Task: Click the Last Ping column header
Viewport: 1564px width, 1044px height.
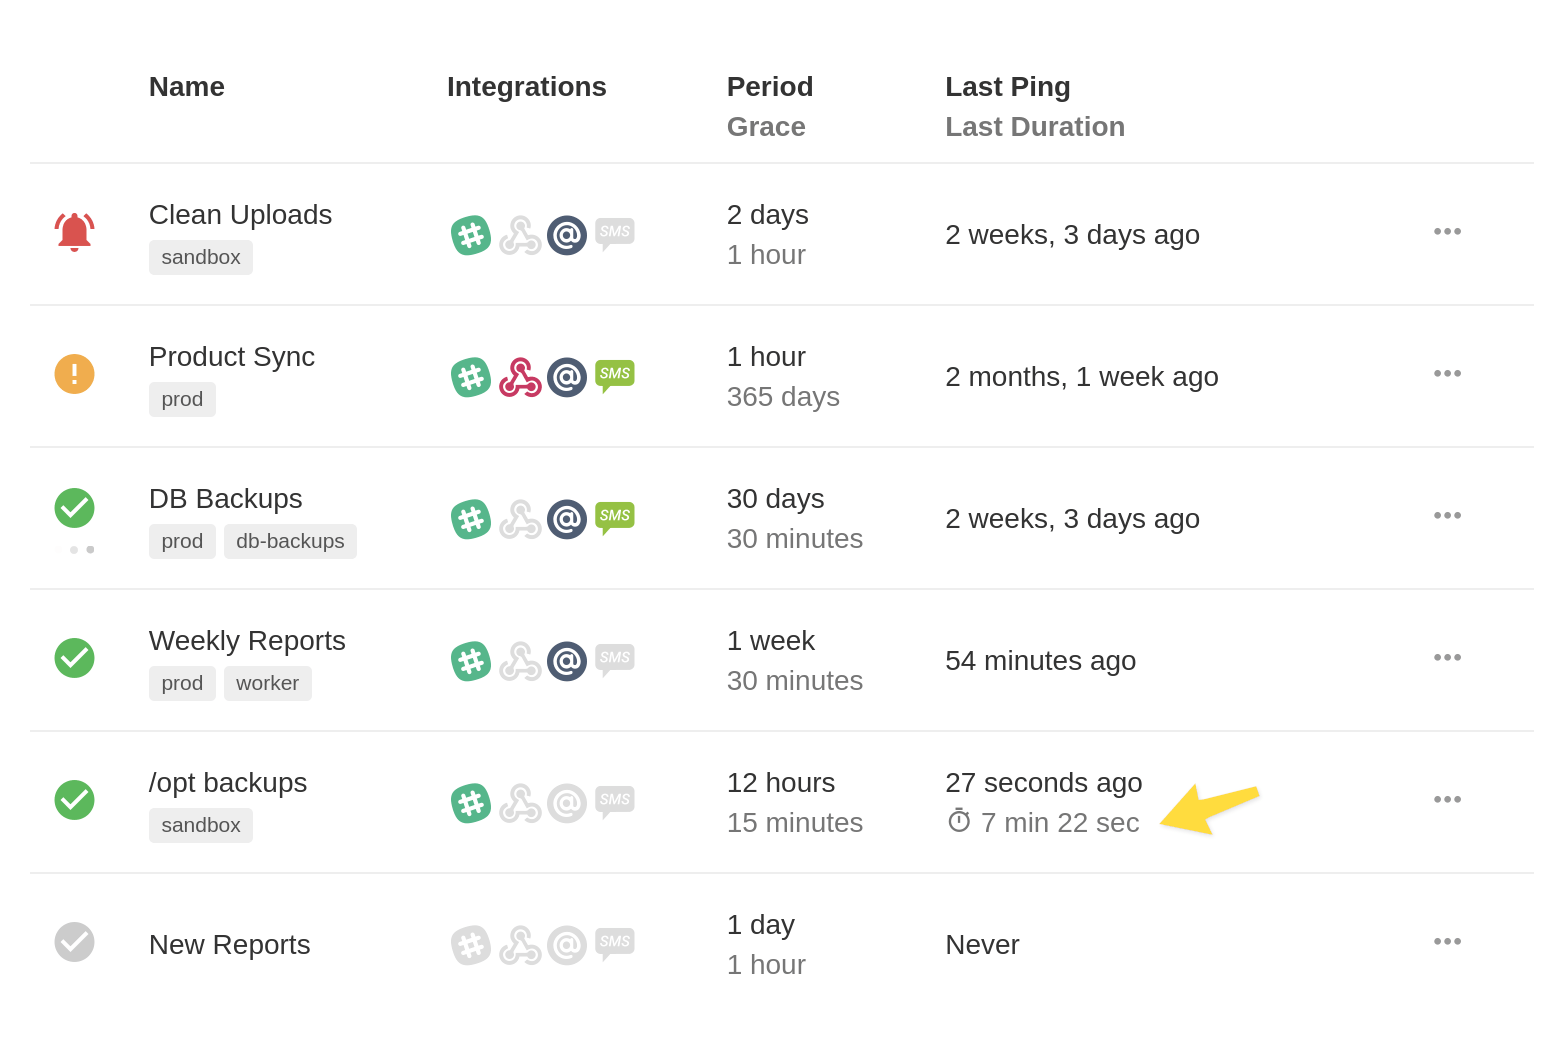Action: coord(1007,87)
